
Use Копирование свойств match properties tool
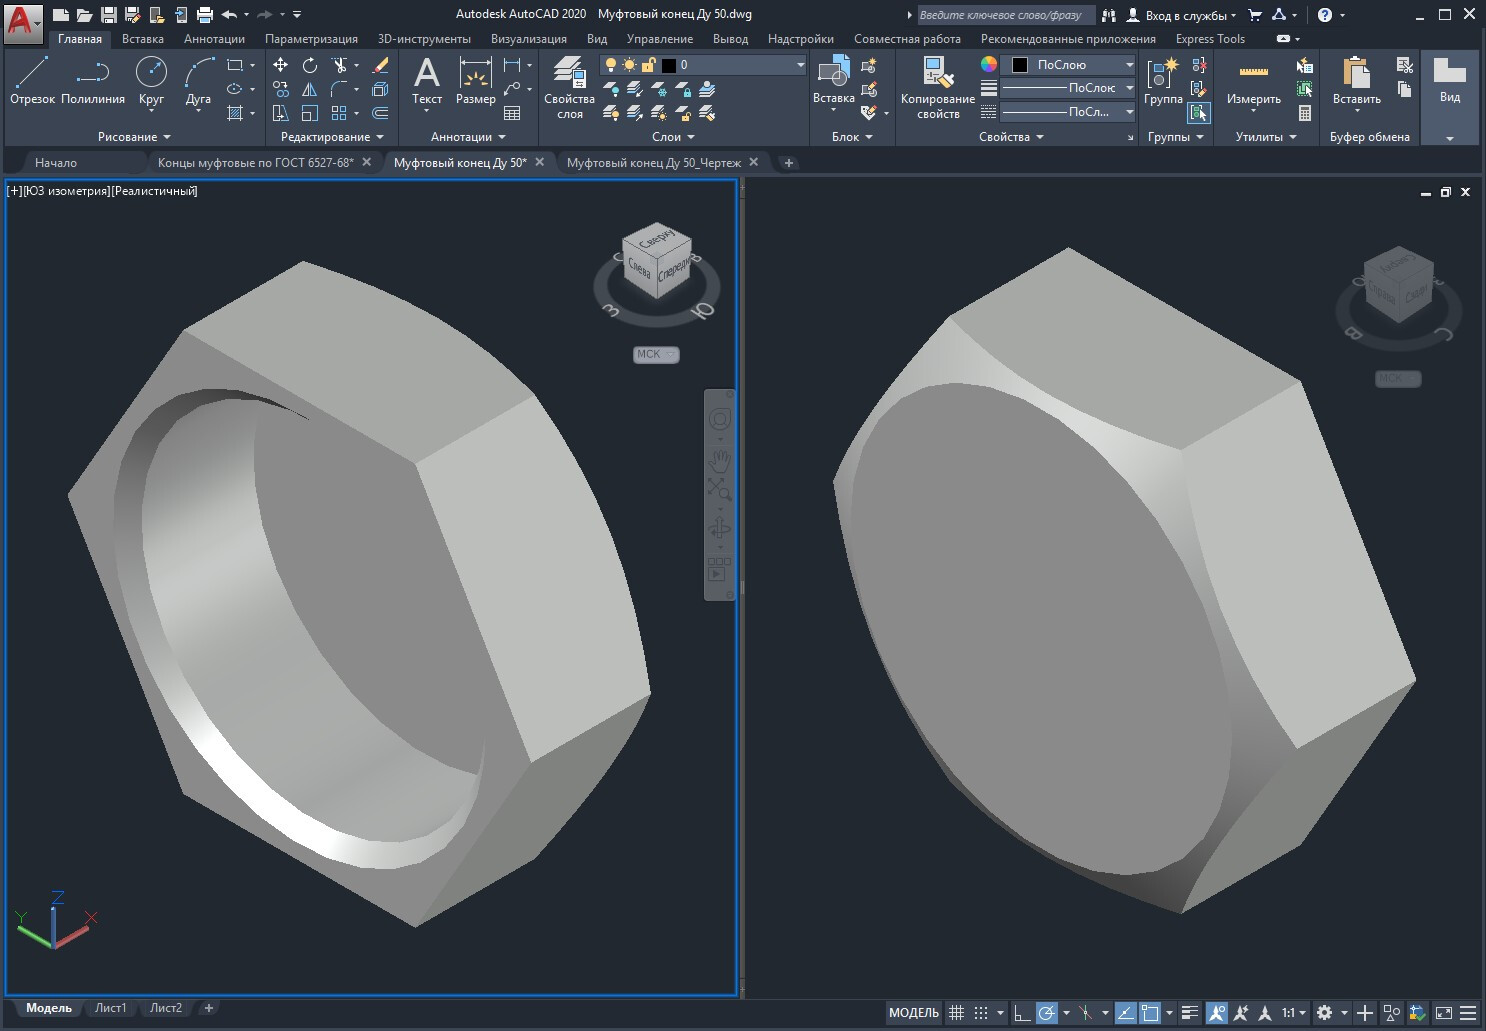pyautogui.click(x=938, y=87)
